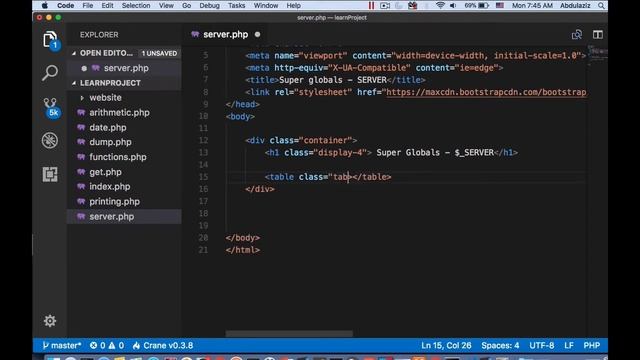This screenshot has height=360, width=640.
Task: Open the errors and warnings count
Action: pyautogui.click(x=107, y=345)
